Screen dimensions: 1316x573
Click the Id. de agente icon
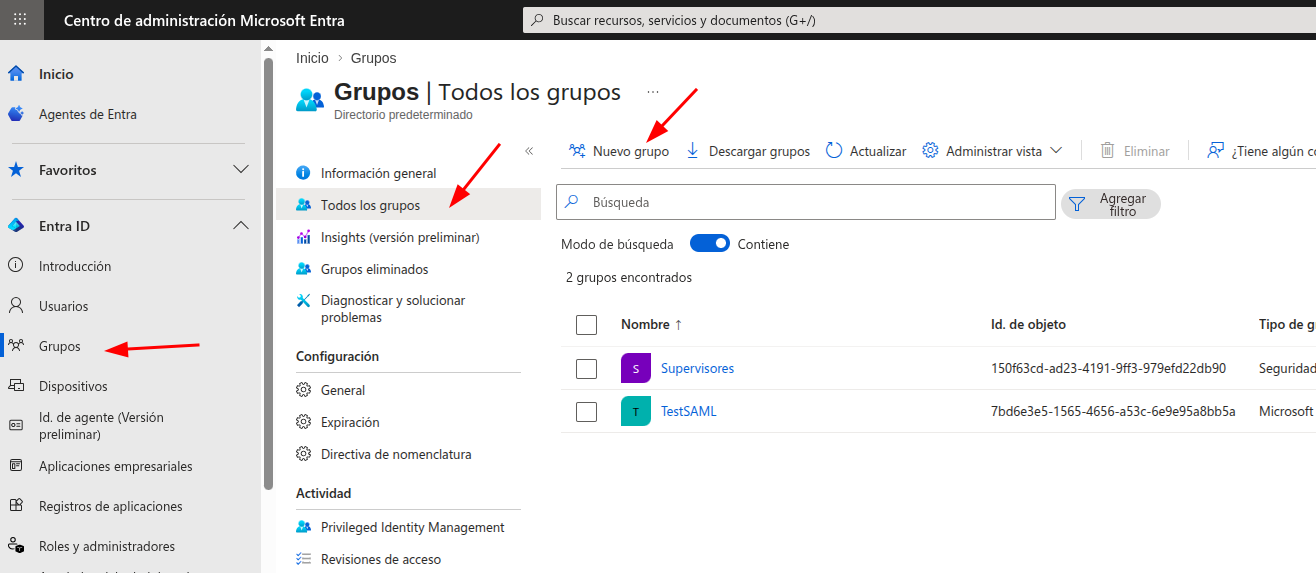(16, 426)
